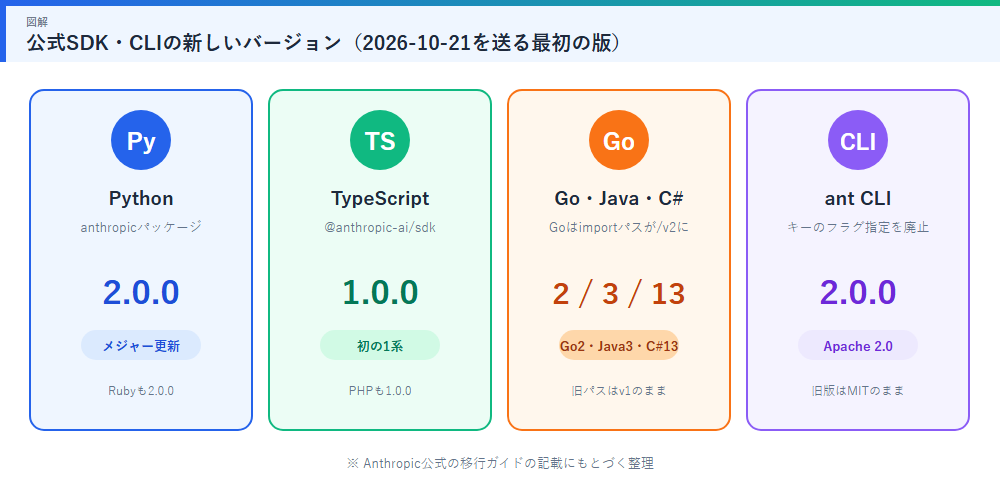Click the Go・Java・C# card heading
The width and height of the screenshot is (1000, 500).
pyautogui.click(x=619, y=198)
